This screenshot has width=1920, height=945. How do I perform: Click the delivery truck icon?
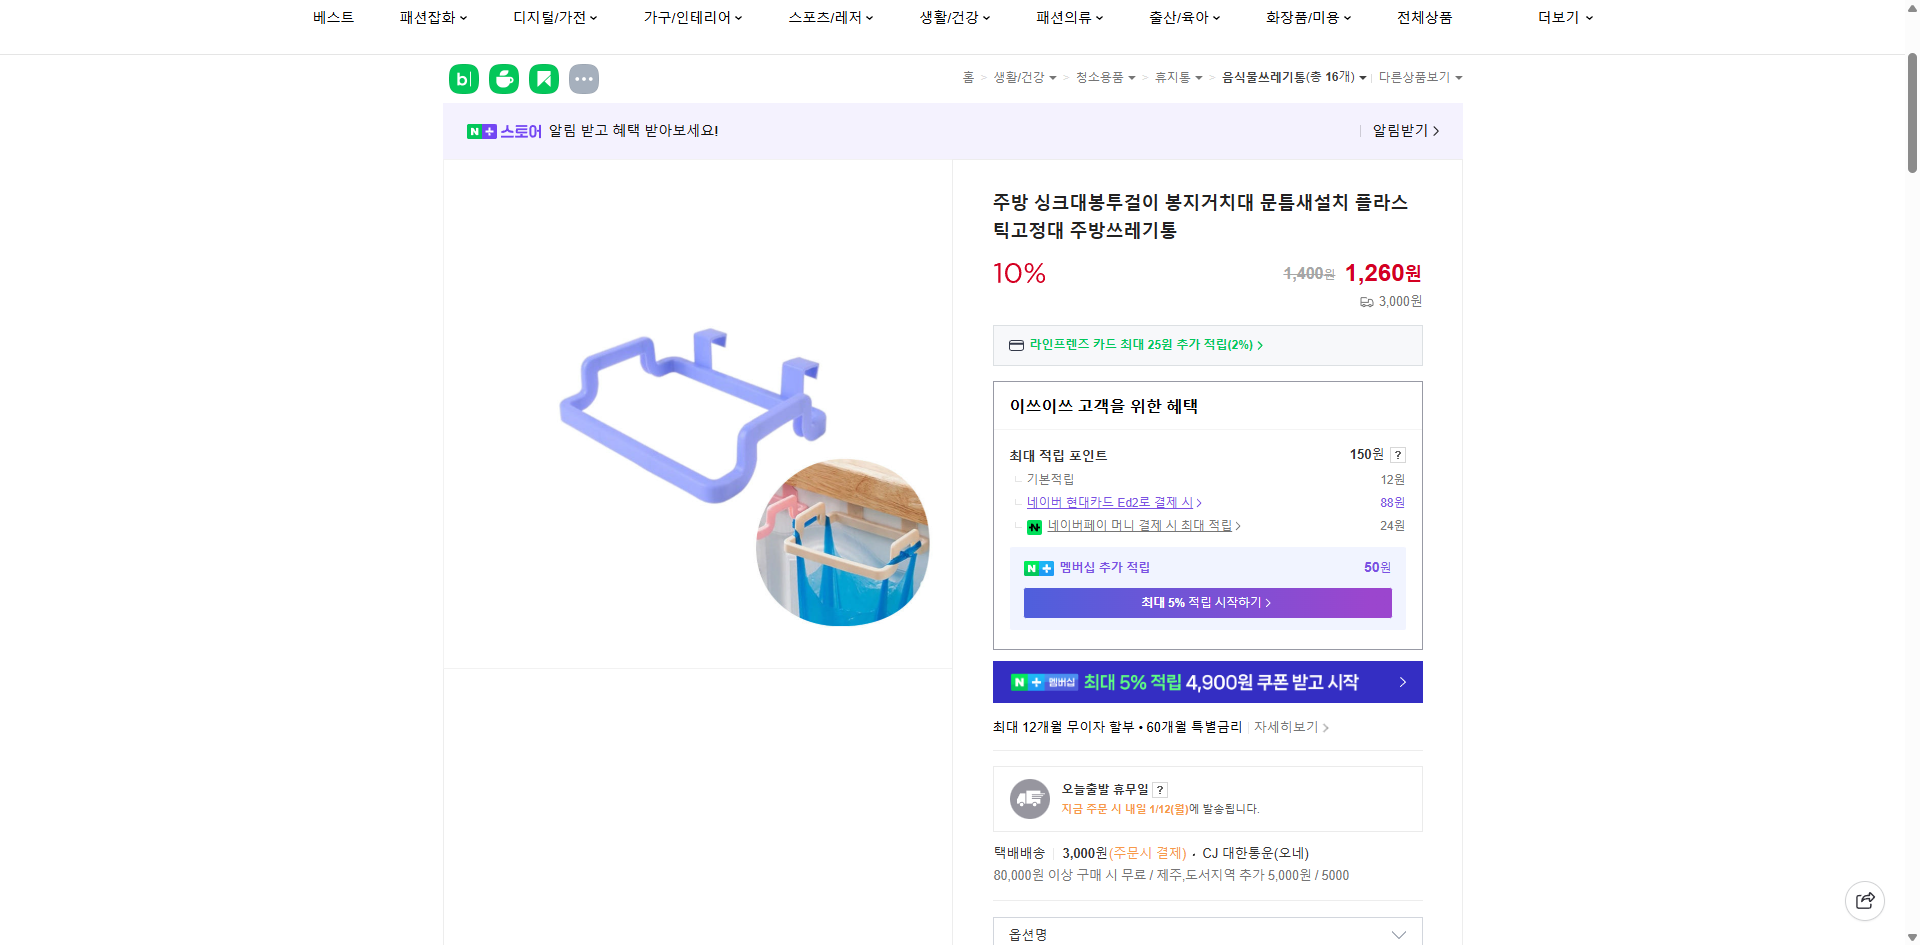[1029, 799]
